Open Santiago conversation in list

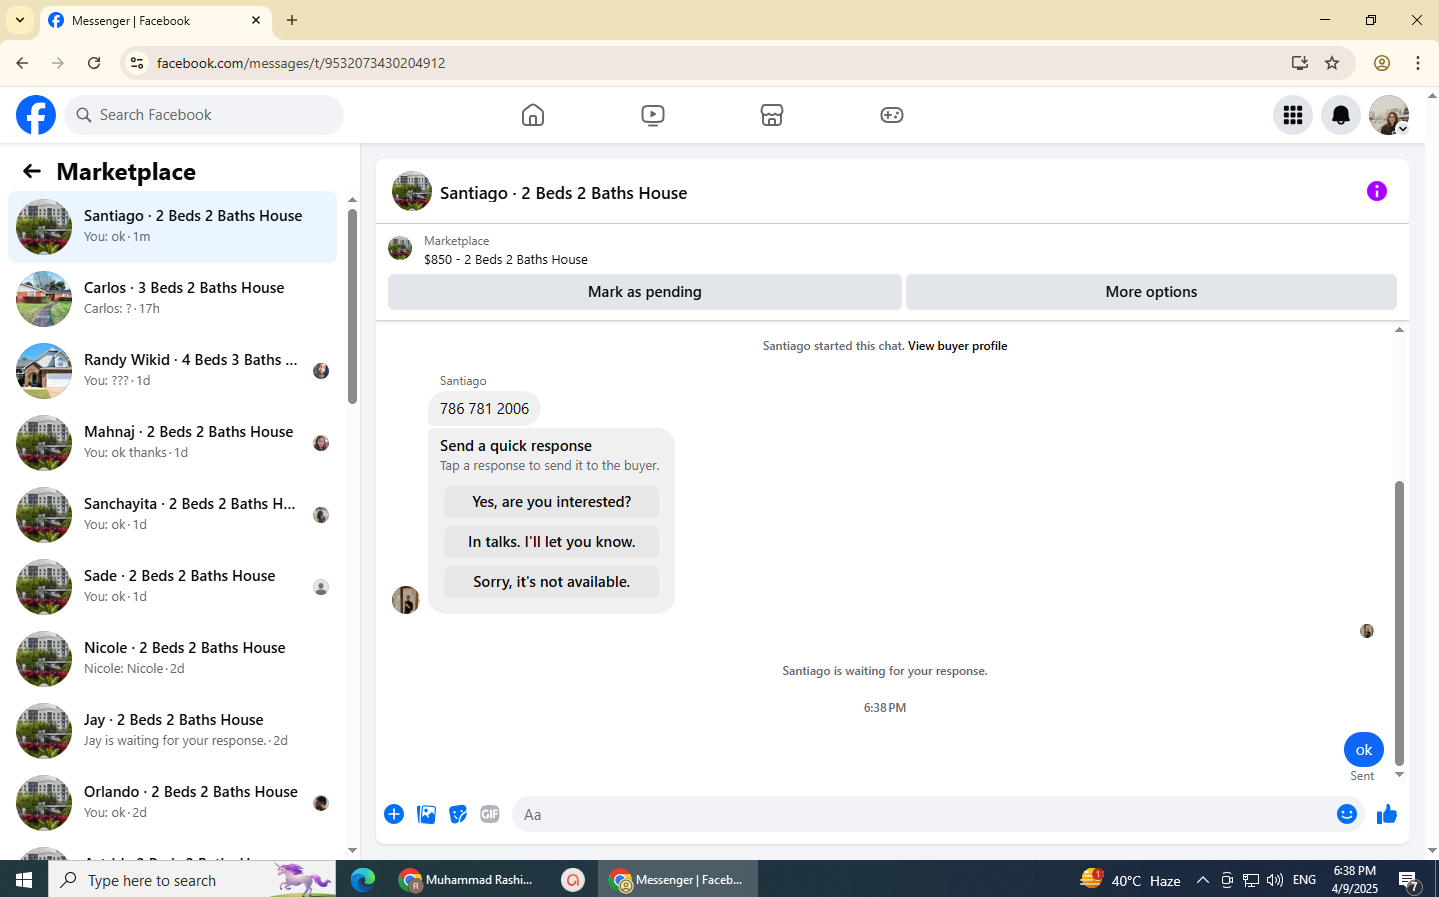(x=172, y=227)
